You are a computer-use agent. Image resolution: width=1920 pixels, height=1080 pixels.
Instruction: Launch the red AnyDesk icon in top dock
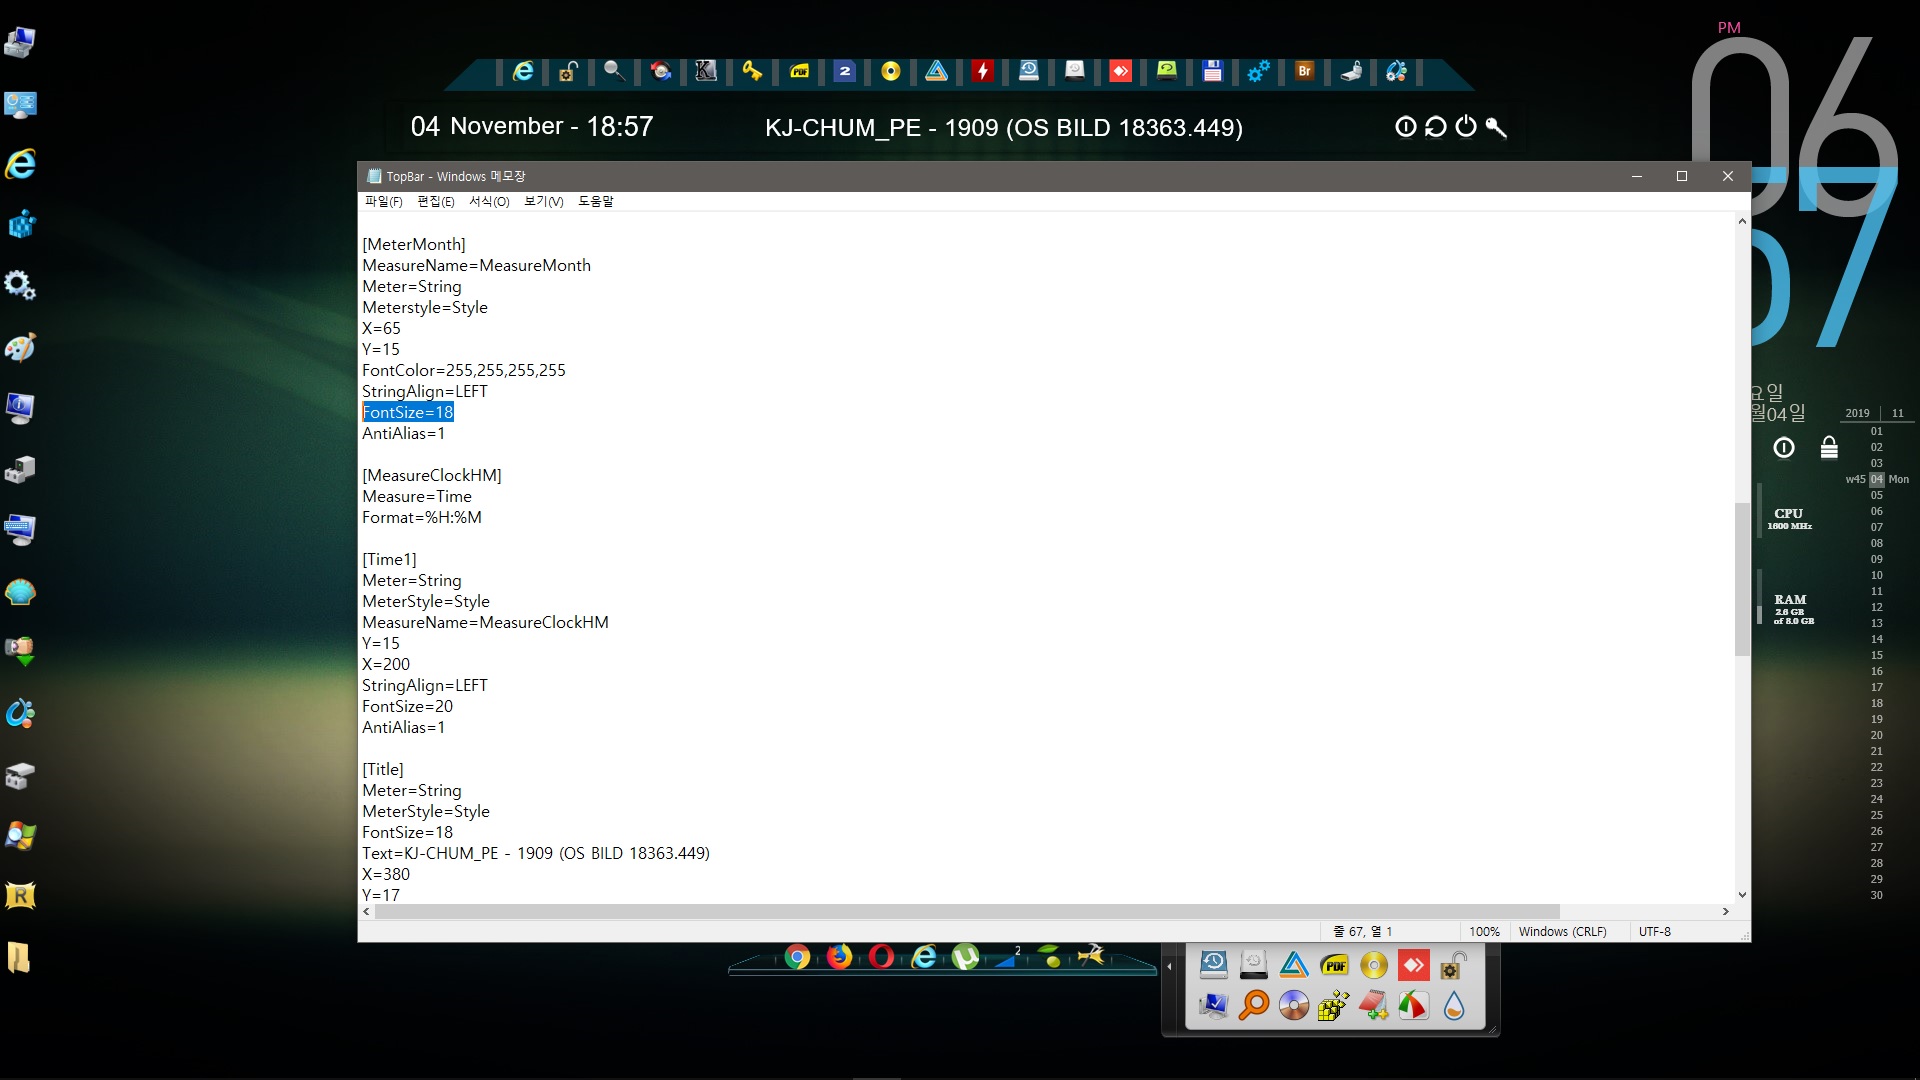pyautogui.click(x=1121, y=71)
